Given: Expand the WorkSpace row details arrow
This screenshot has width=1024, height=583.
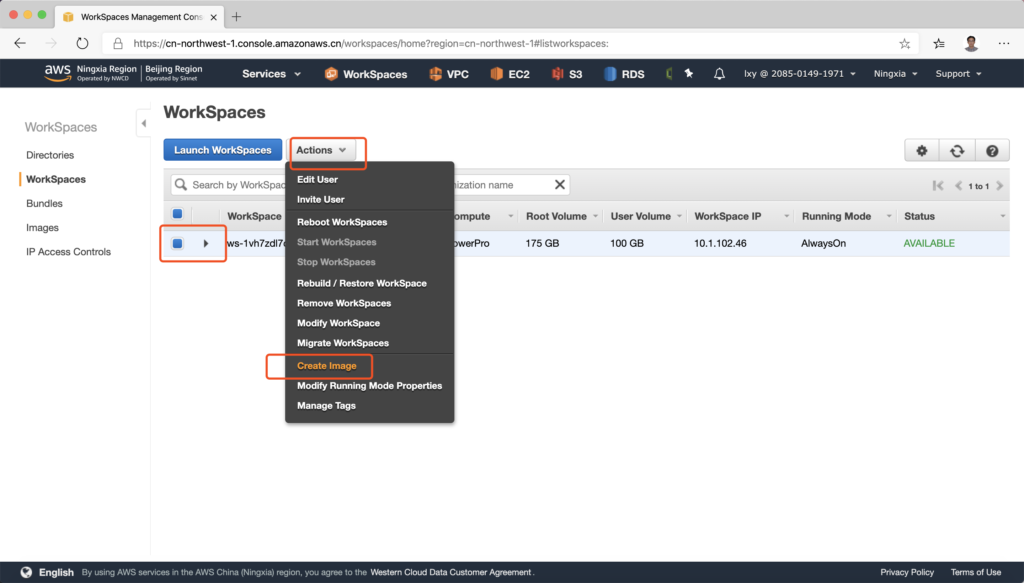Looking at the screenshot, I should pyautogui.click(x=206, y=243).
